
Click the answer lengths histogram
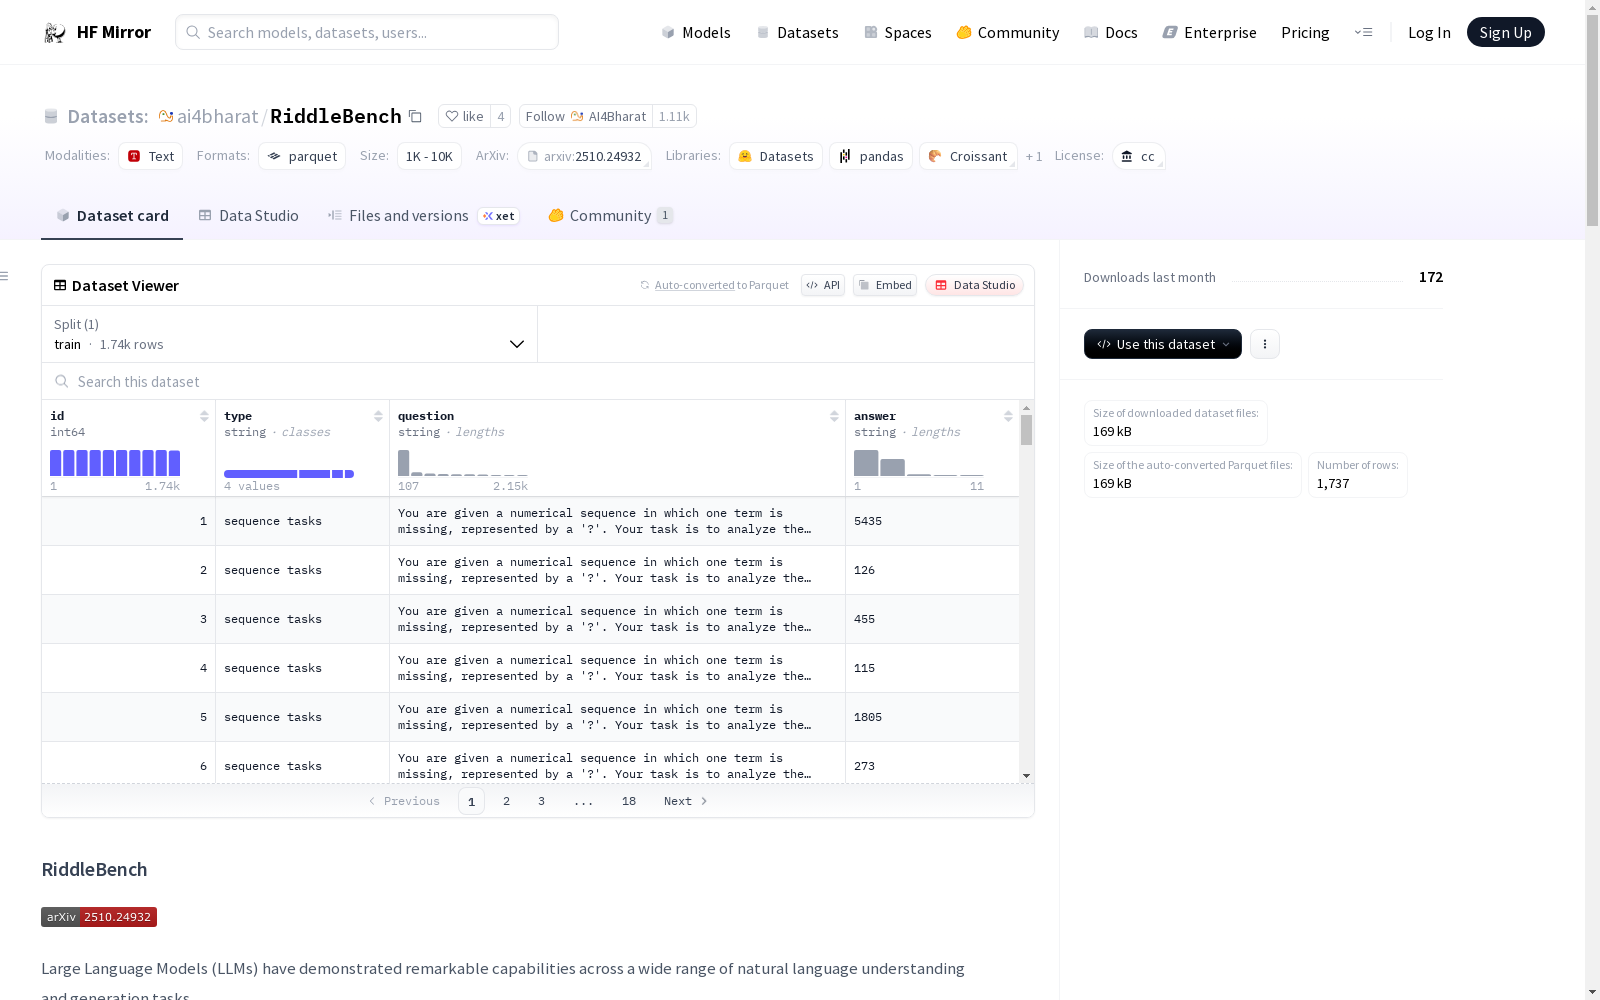[x=919, y=463]
